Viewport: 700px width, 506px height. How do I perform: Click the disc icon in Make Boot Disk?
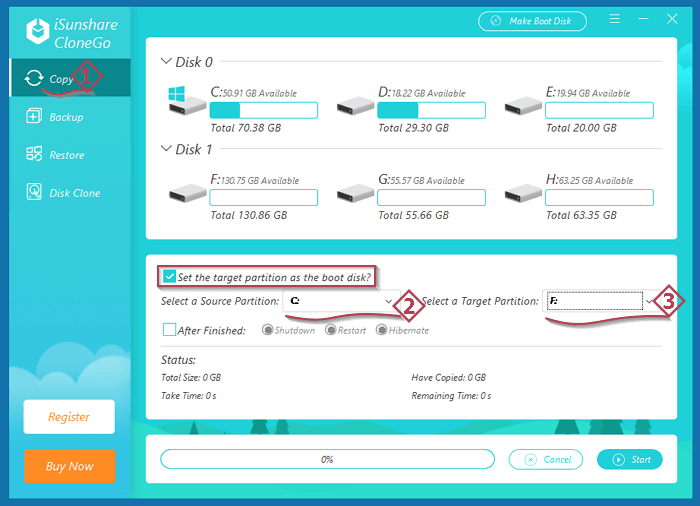(496, 21)
